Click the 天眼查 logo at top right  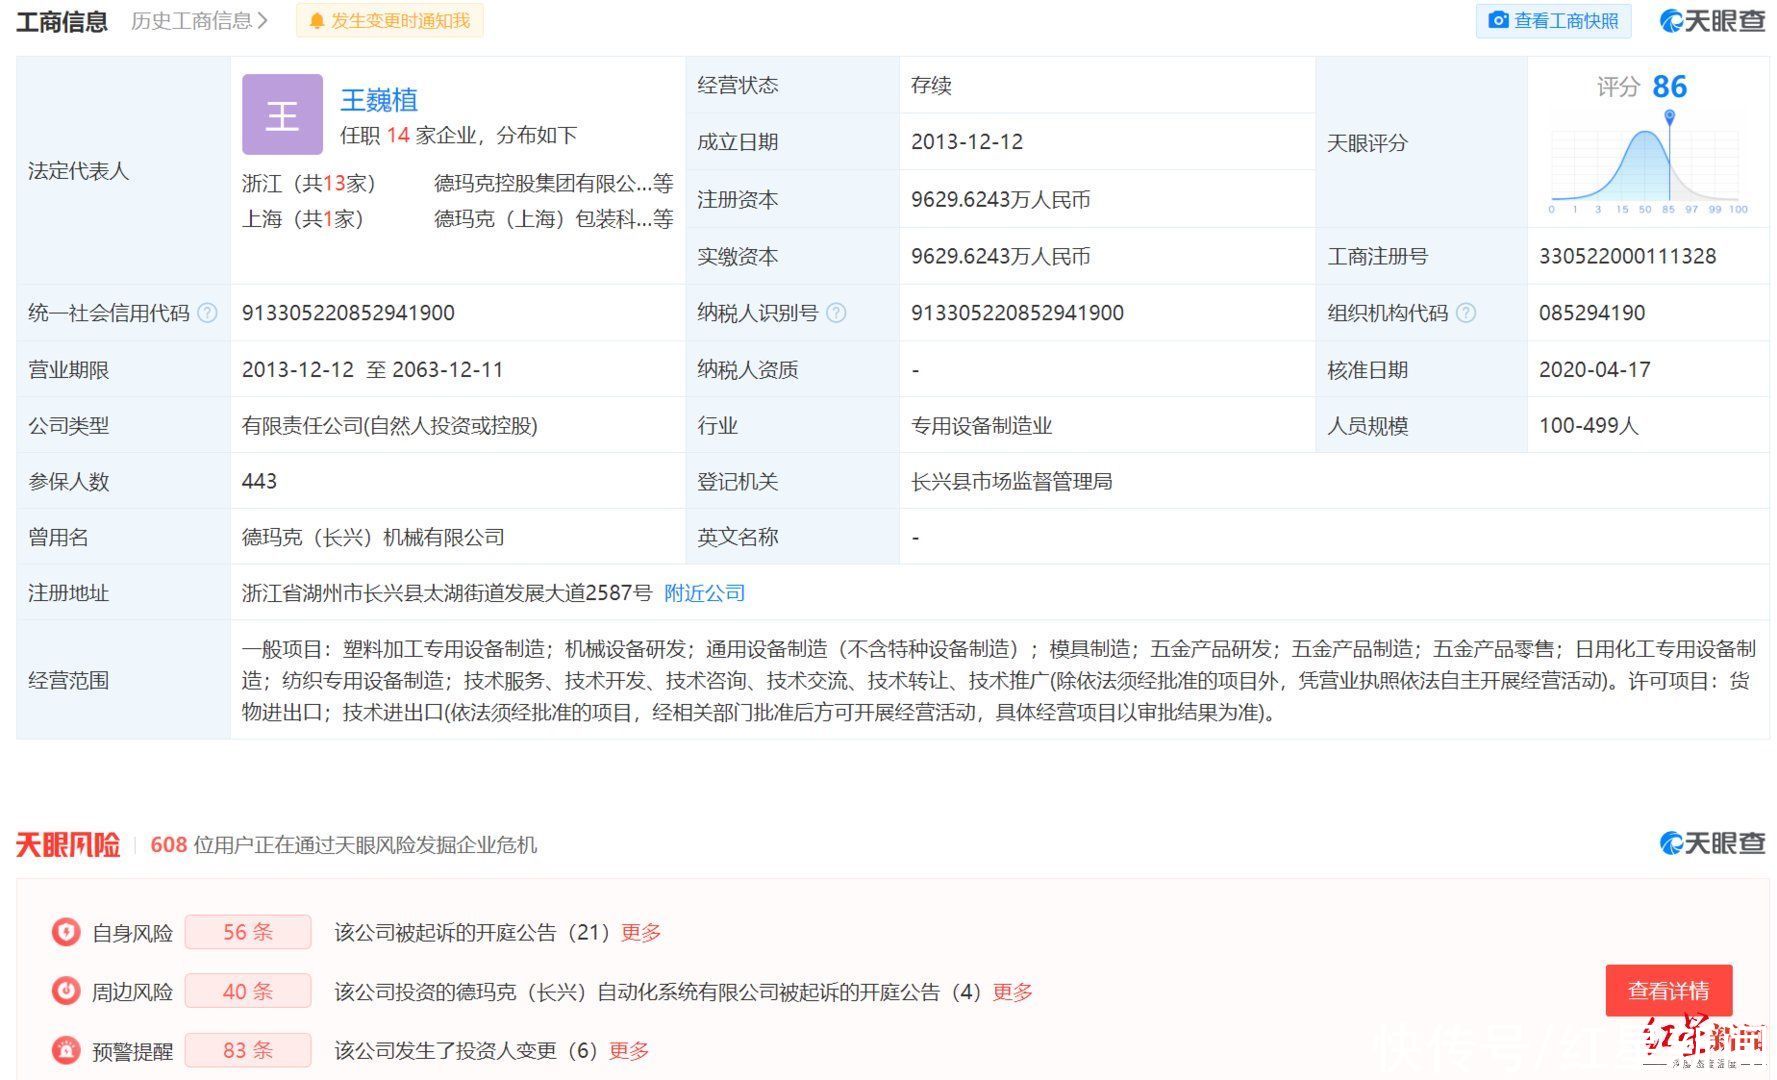pyautogui.click(x=1712, y=21)
